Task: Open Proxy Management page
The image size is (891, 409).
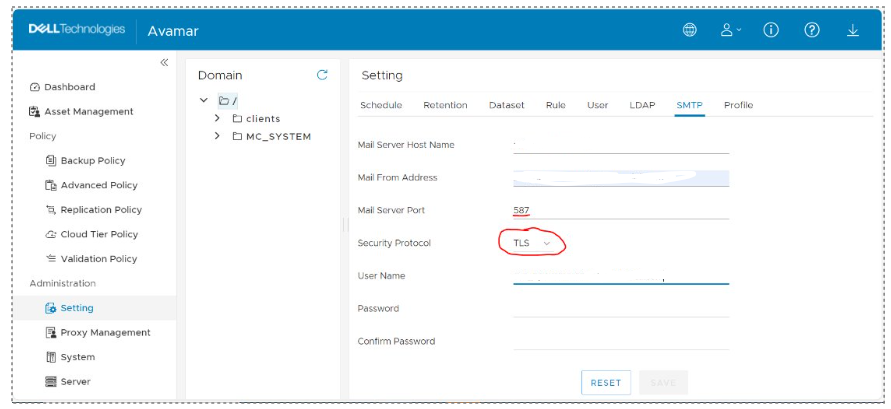Action: click(x=106, y=332)
